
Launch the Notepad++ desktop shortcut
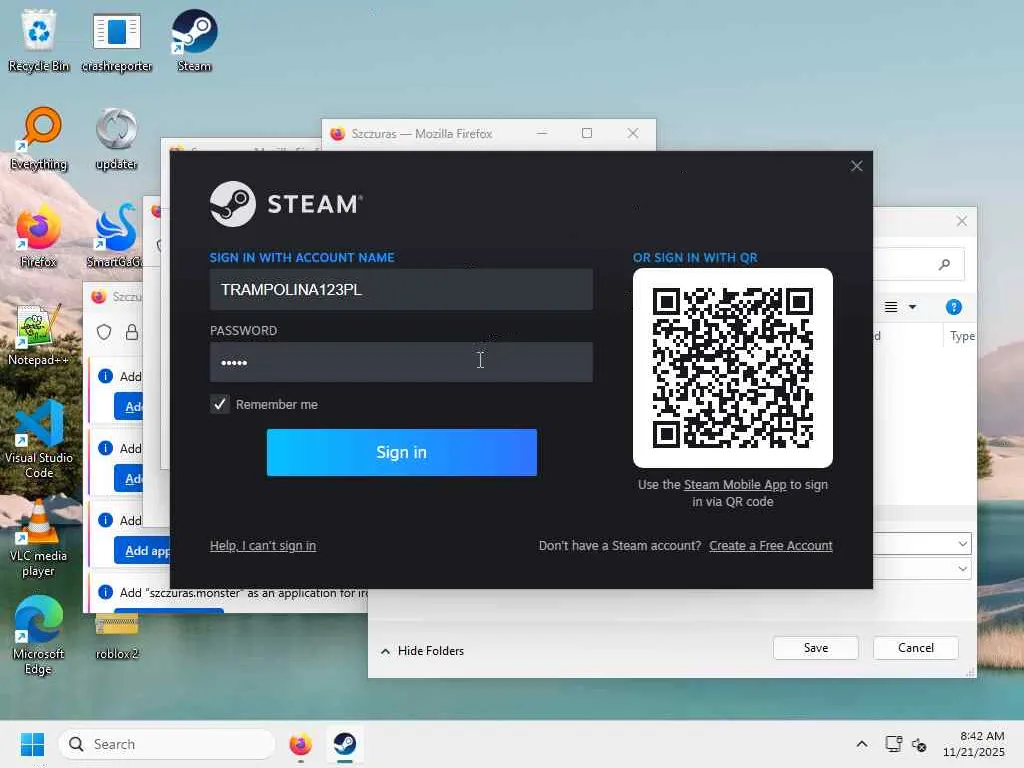(39, 334)
